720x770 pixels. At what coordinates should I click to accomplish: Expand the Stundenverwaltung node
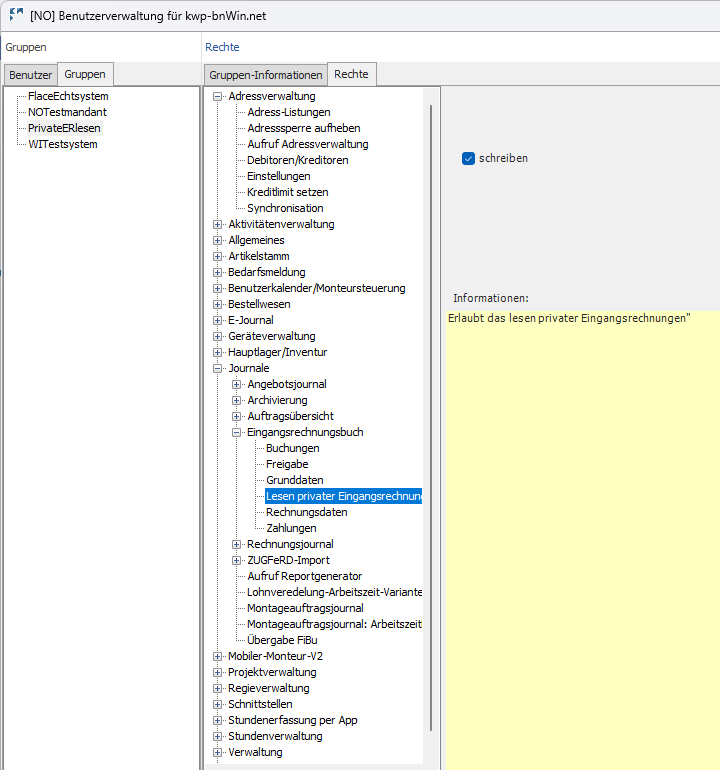[x=217, y=737]
